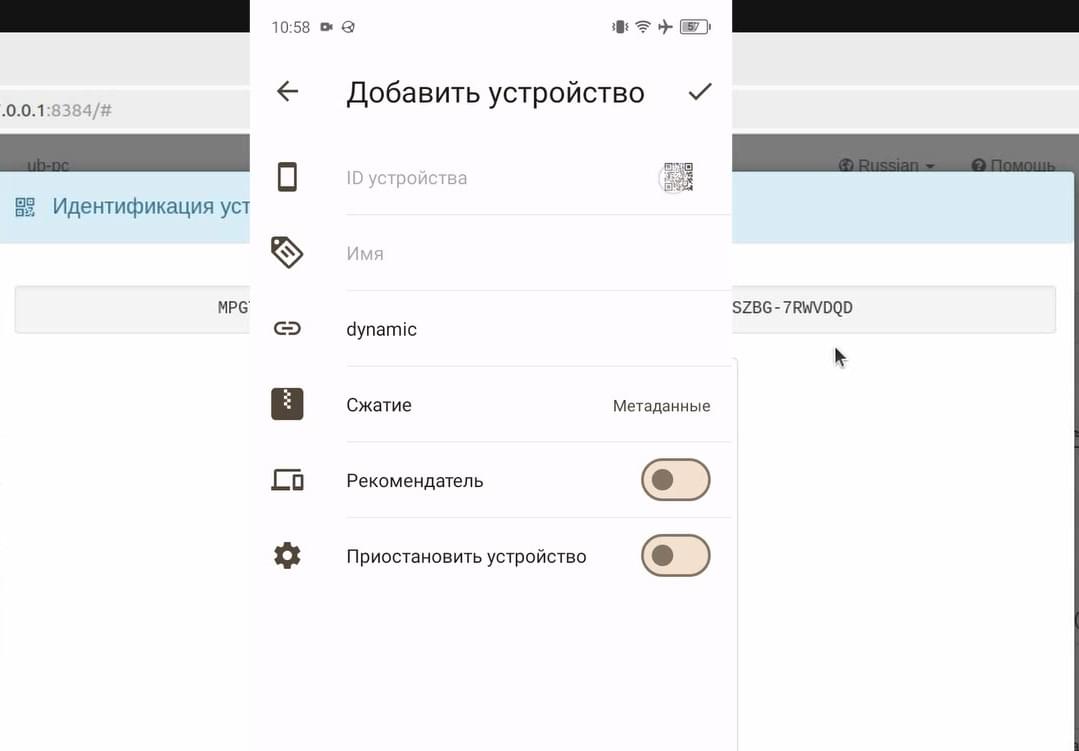Confirm adding device with the checkmark icon
Screen dimensions: 1079x751
699,92
